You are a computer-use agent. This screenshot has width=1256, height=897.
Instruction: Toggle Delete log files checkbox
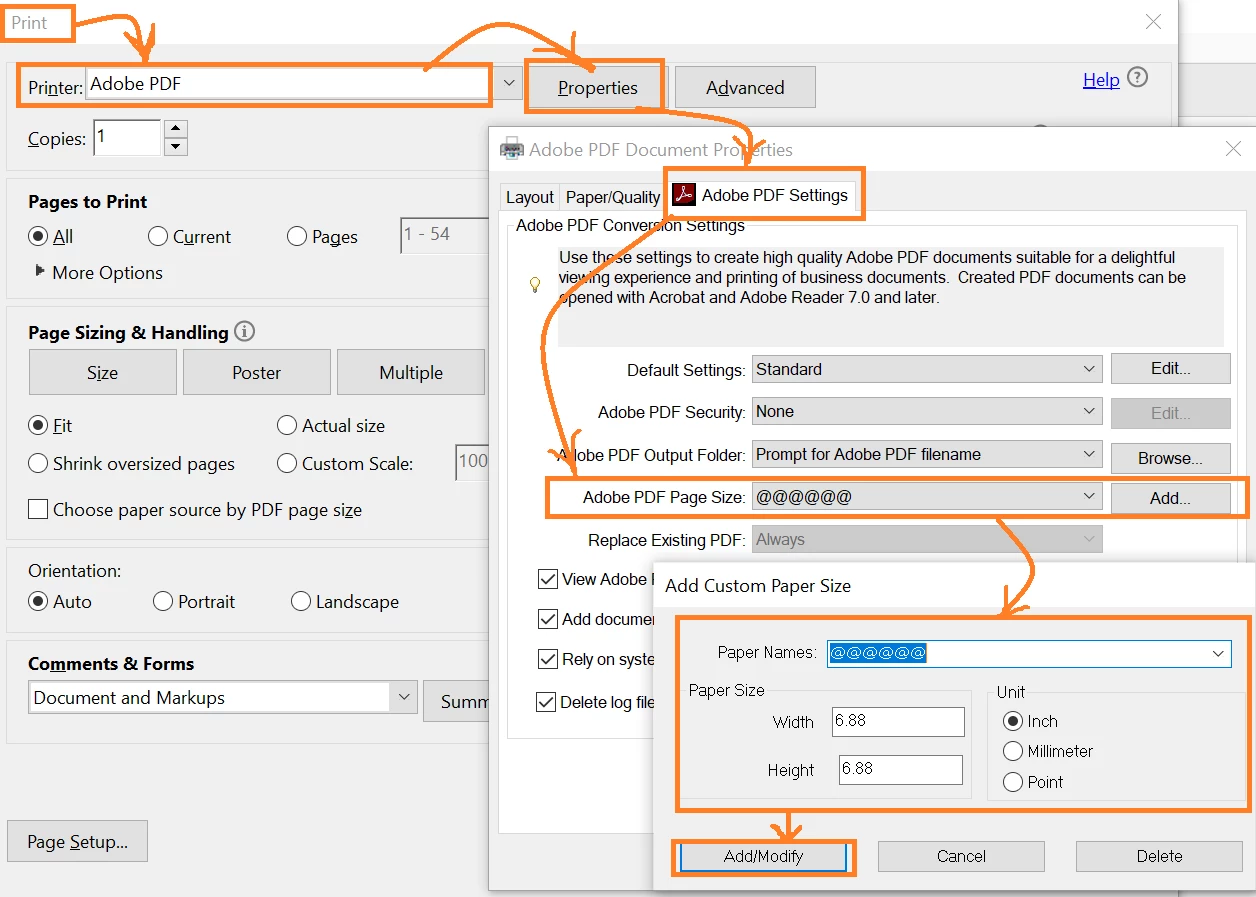click(x=546, y=702)
